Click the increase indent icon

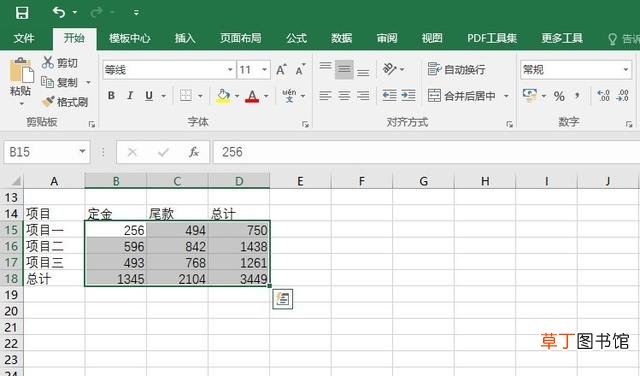click(x=408, y=96)
